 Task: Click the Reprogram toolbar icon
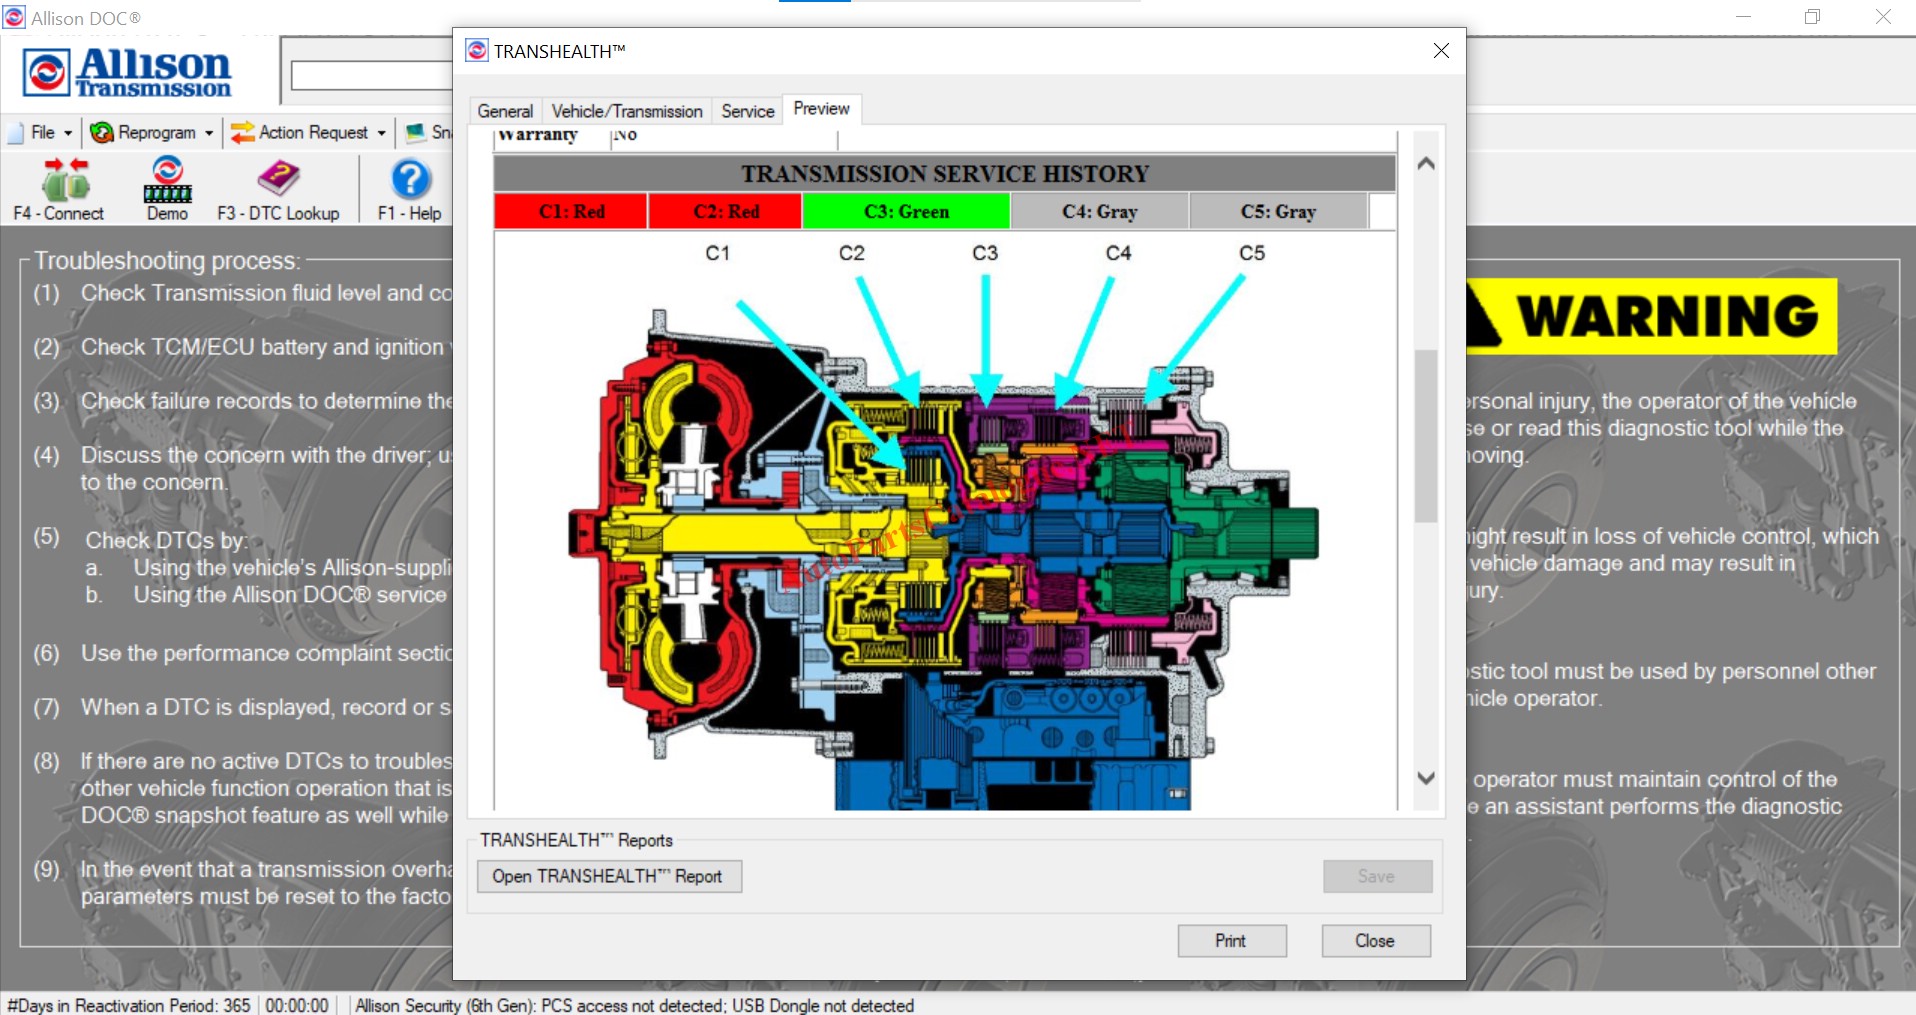[x=101, y=132]
